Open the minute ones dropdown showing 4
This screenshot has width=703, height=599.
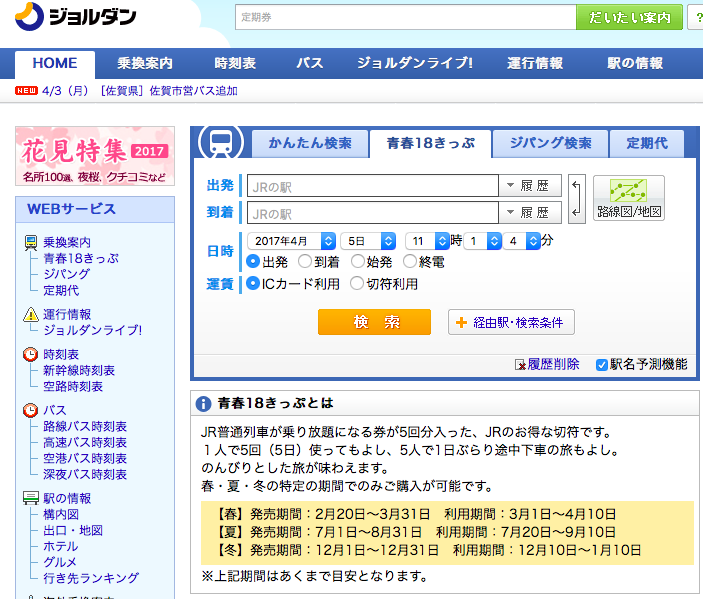click(x=521, y=241)
